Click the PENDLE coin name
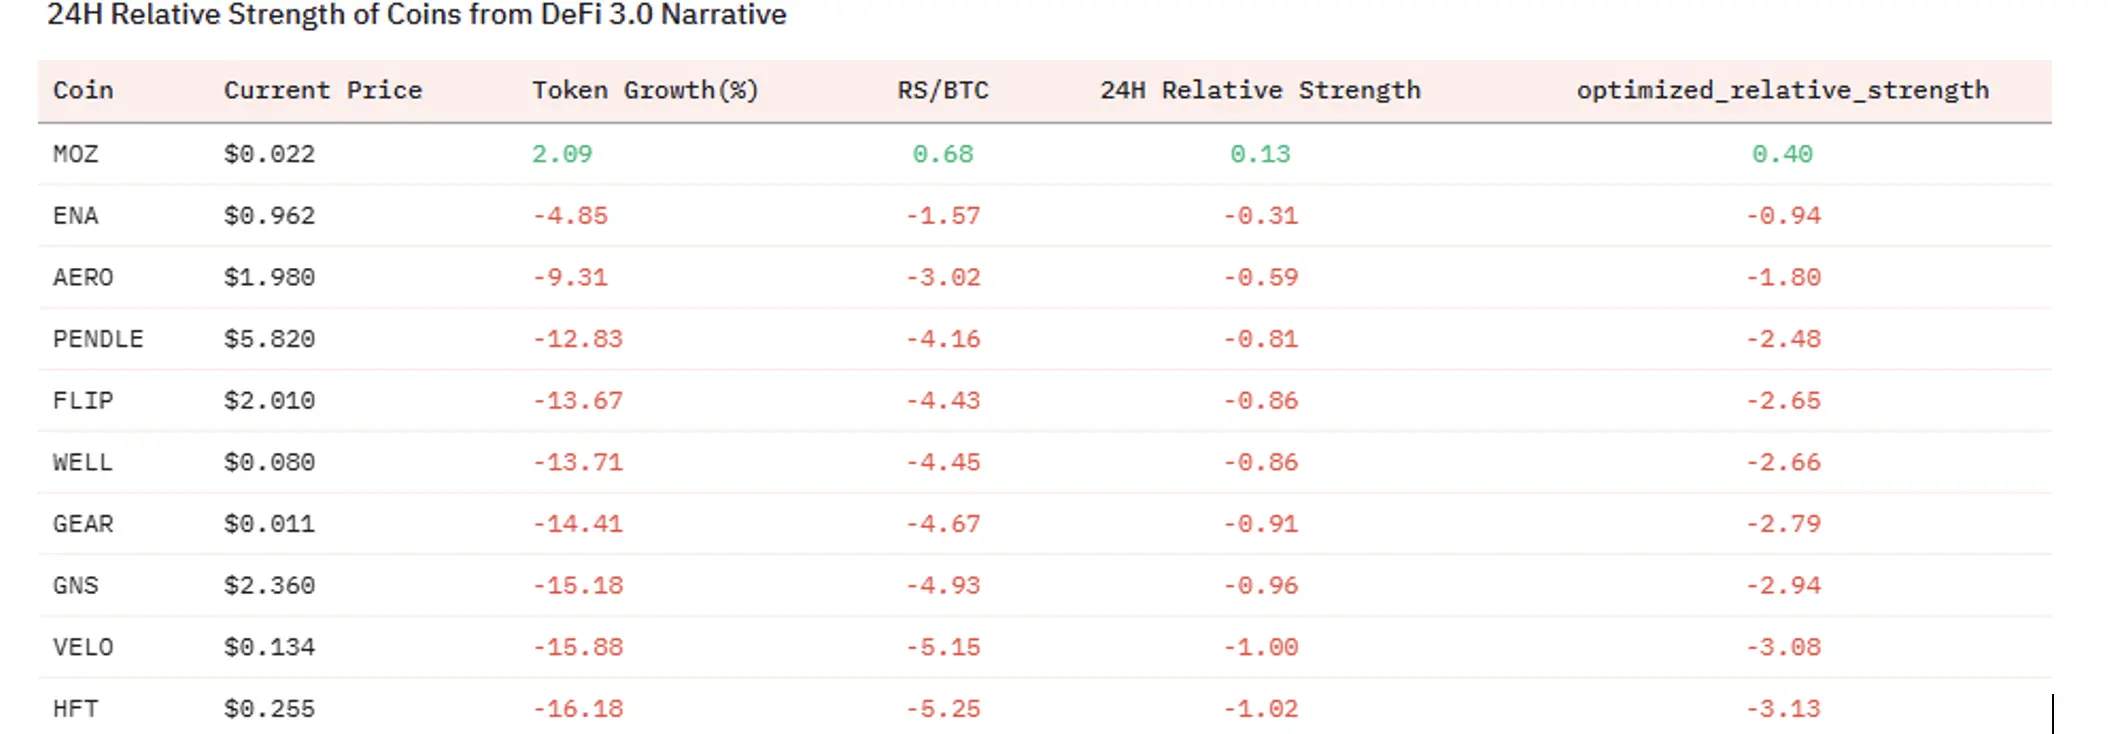Viewport: 2116px width, 734px height. 98,339
